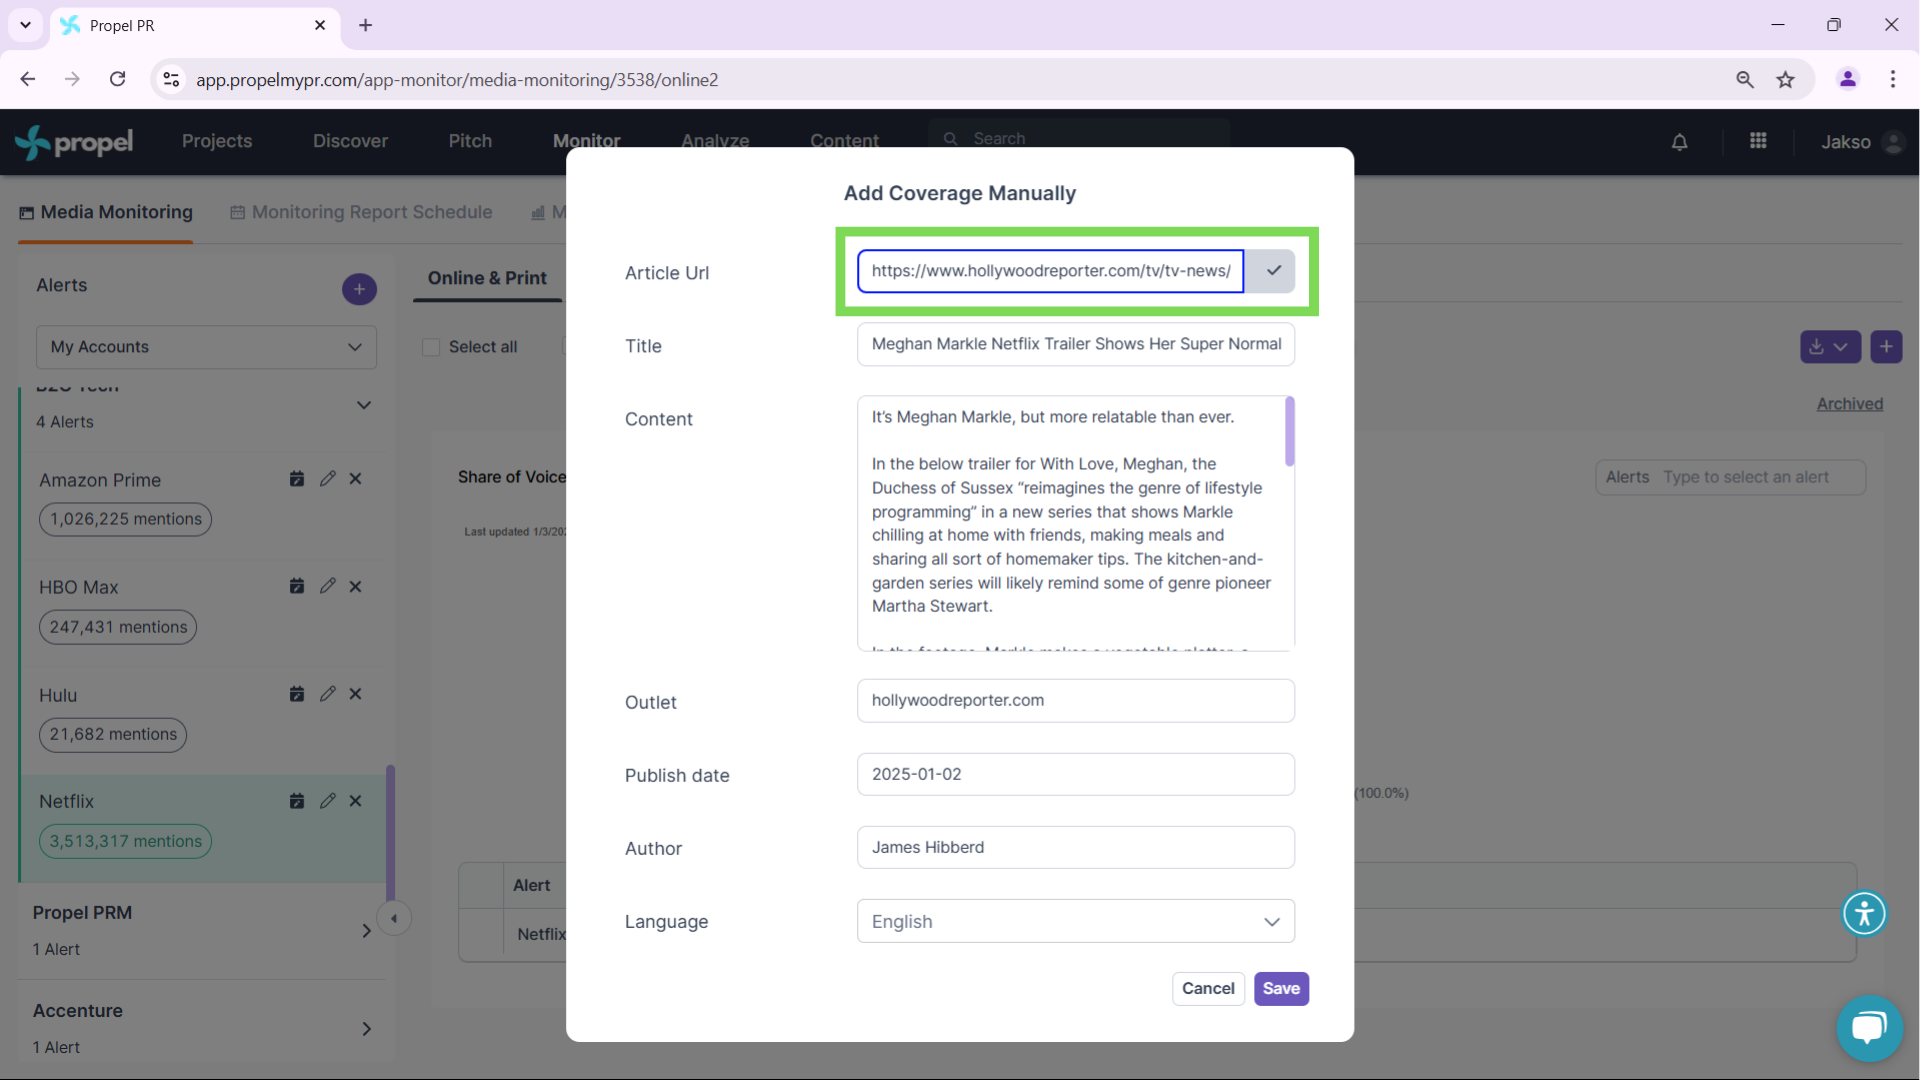This screenshot has height=1080, width=1920.
Task: Open the Language dropdown
Action: point(1075,921)
